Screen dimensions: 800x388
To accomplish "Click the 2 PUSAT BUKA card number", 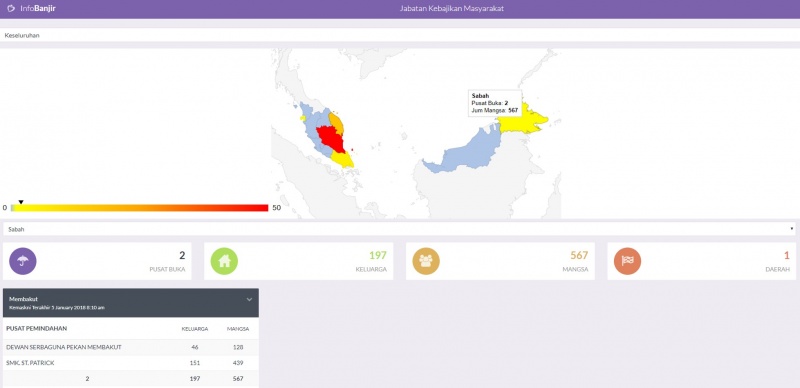I will coord(182,255).
